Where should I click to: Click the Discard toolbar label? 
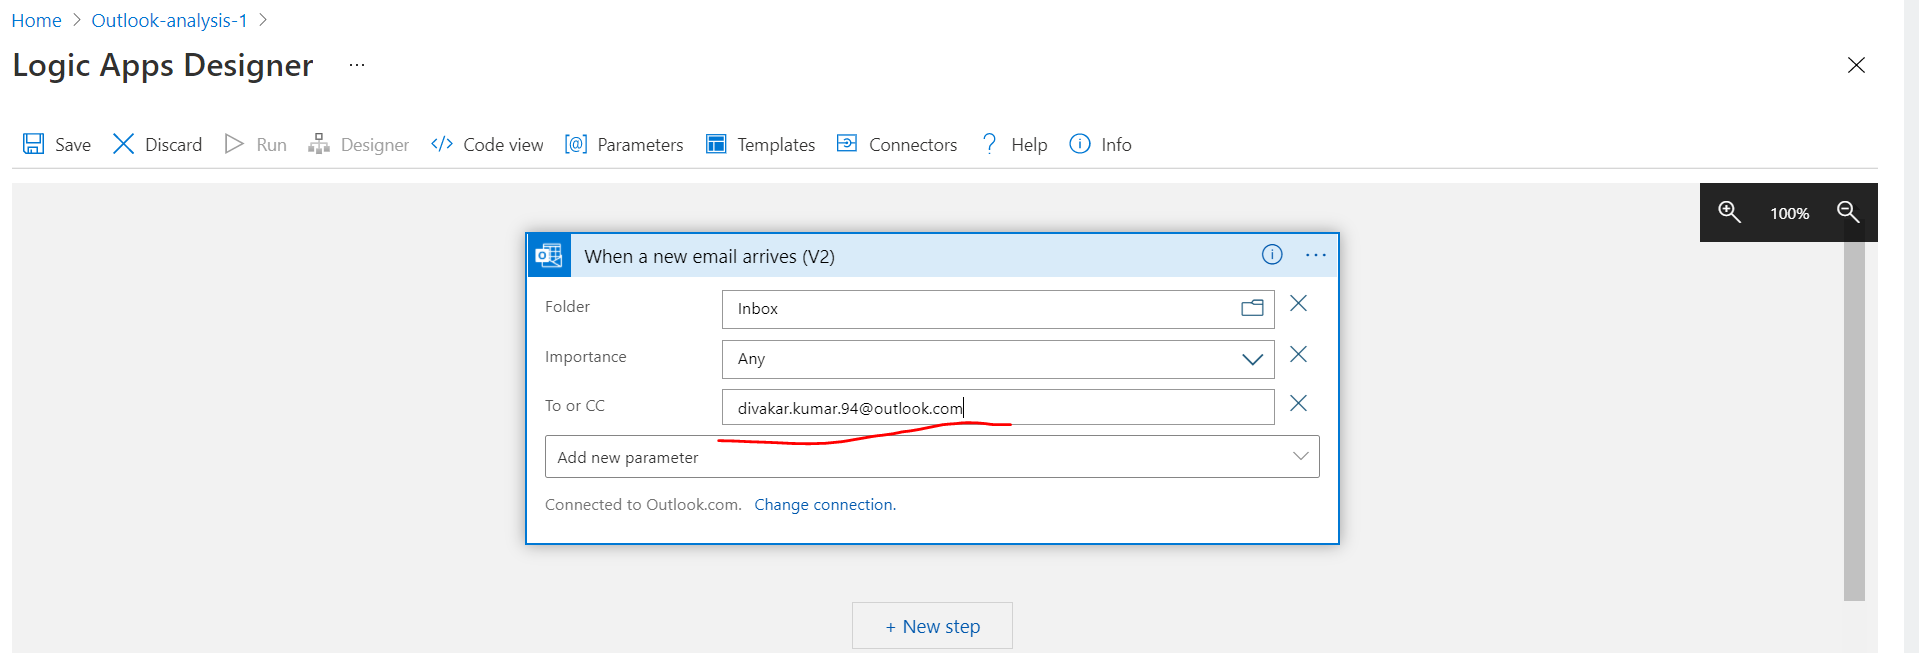[x=173, y=145]
